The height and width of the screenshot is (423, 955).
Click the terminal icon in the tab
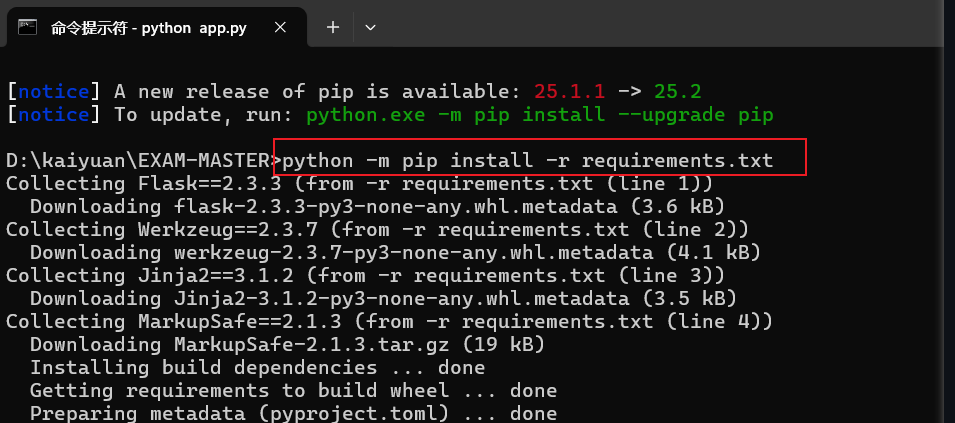pos(27,27)
